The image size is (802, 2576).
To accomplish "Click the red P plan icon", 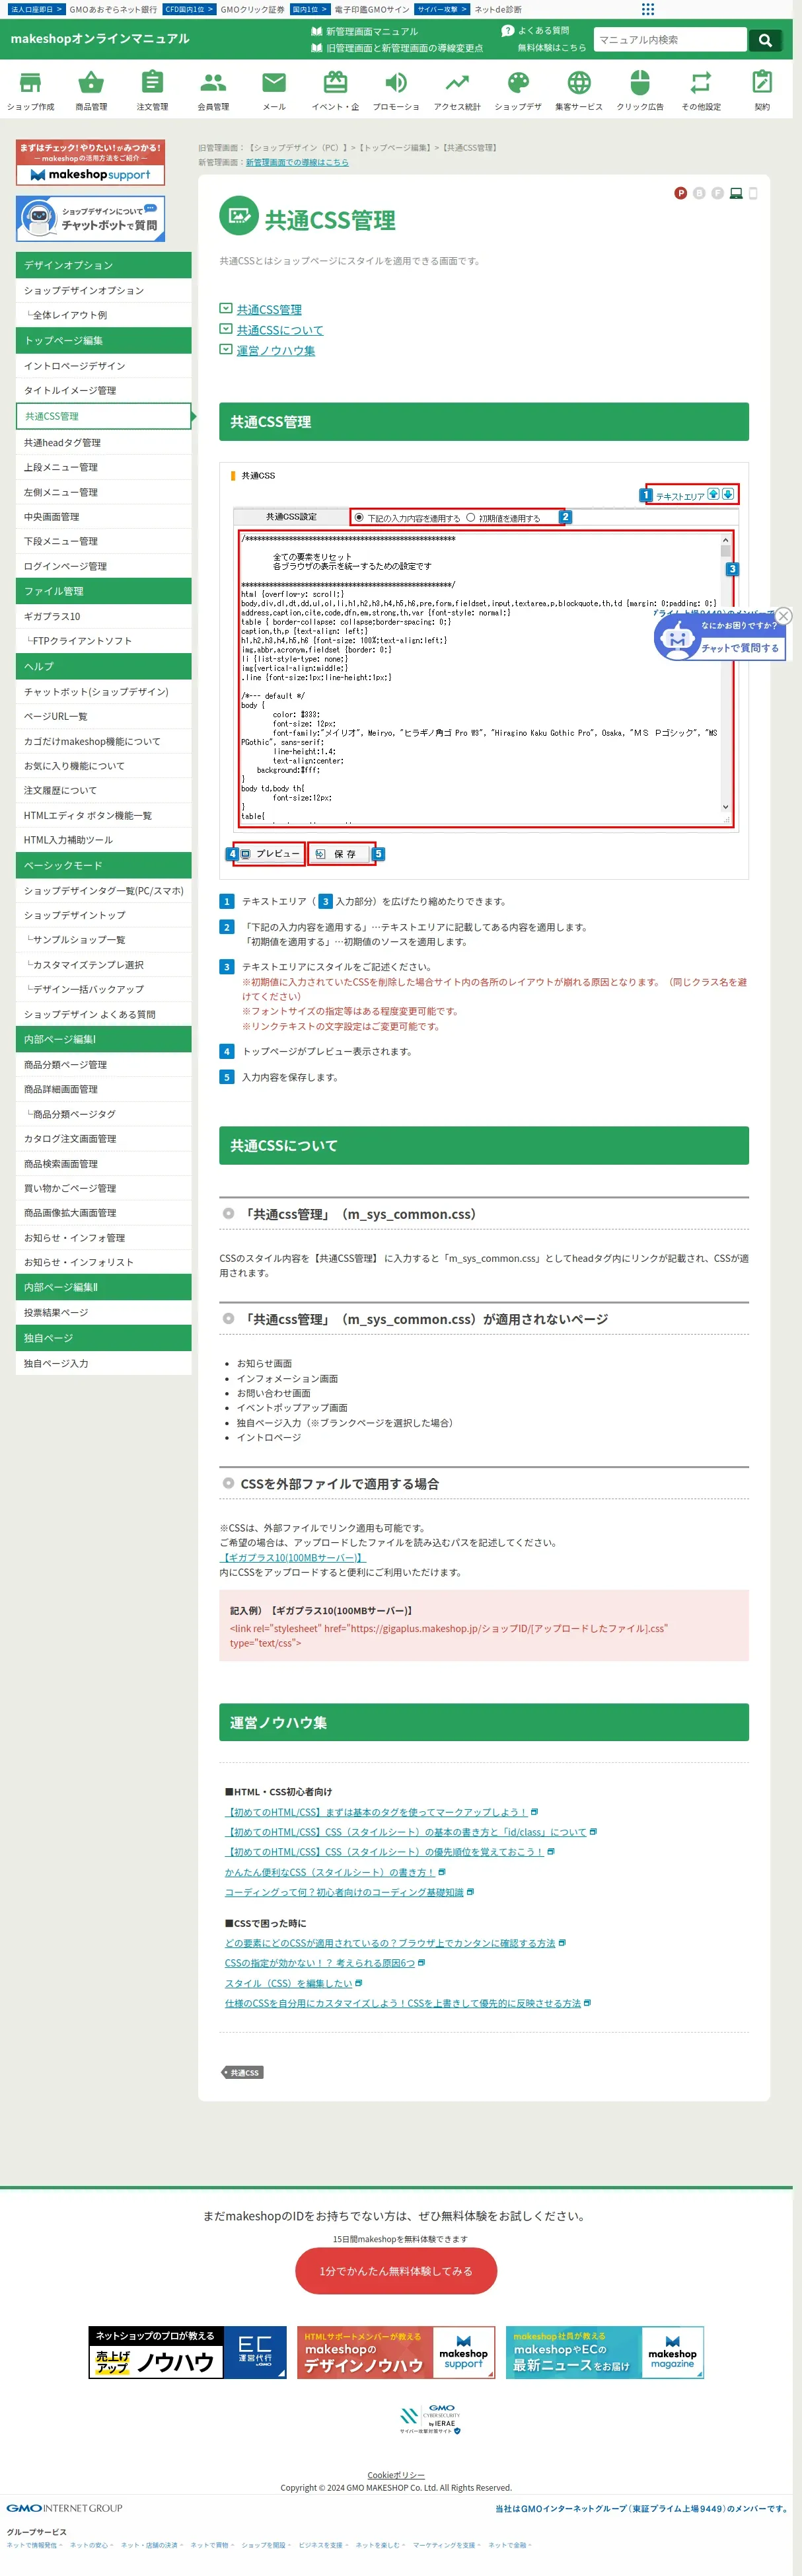I will tap(681, 193).
